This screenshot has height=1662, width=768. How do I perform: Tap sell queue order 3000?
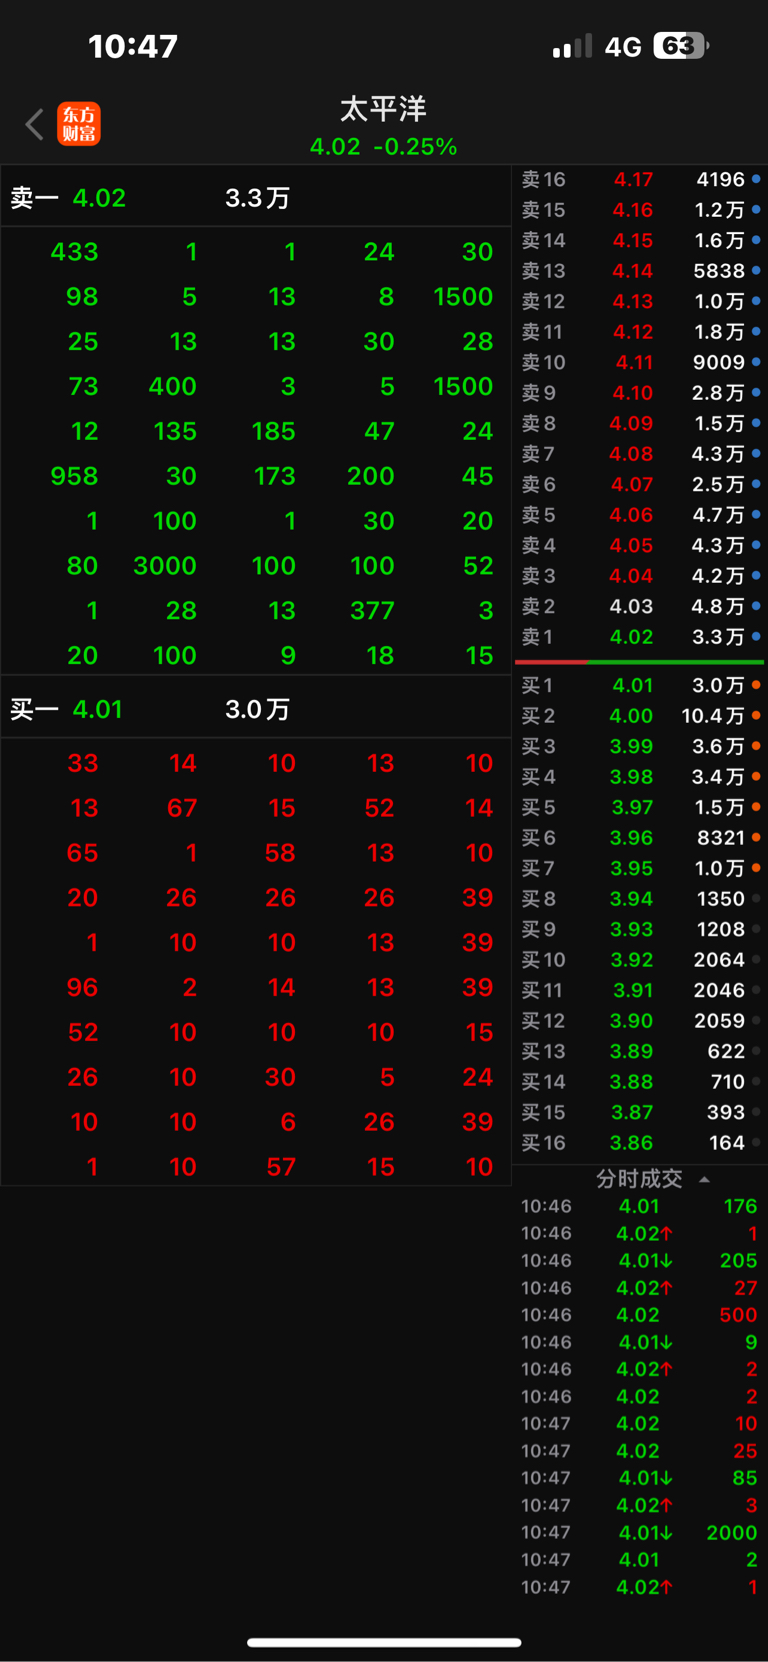[x=165, y=566]
